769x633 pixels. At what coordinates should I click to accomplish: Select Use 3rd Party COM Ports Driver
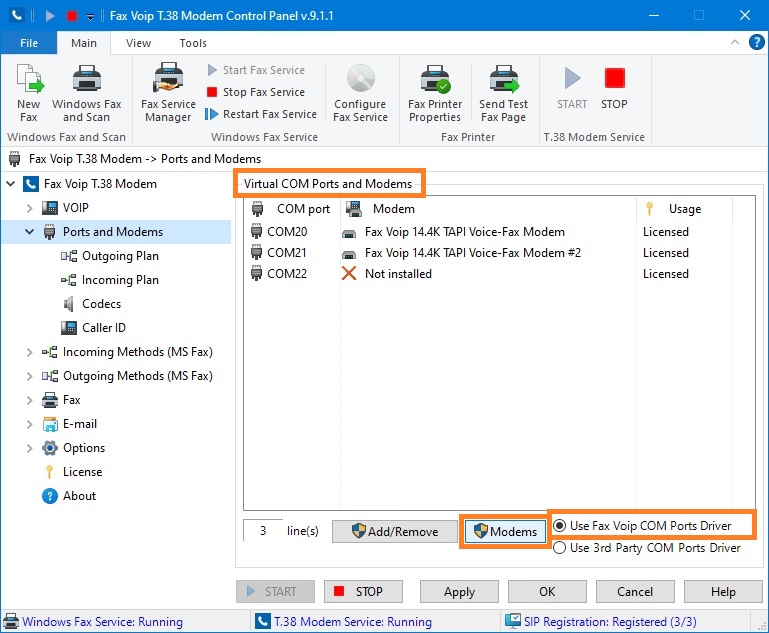(x=647, y=548)
